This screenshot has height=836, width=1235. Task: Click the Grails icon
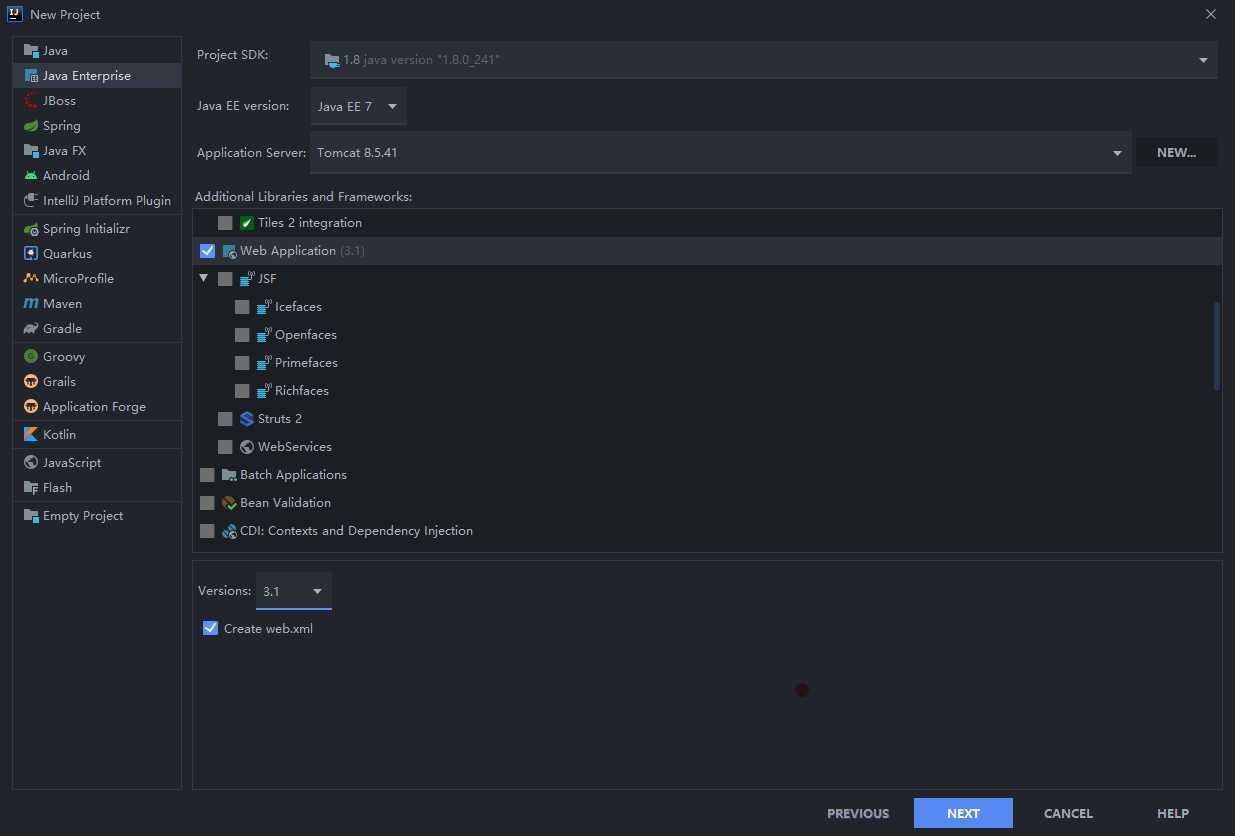coord(31,382)
